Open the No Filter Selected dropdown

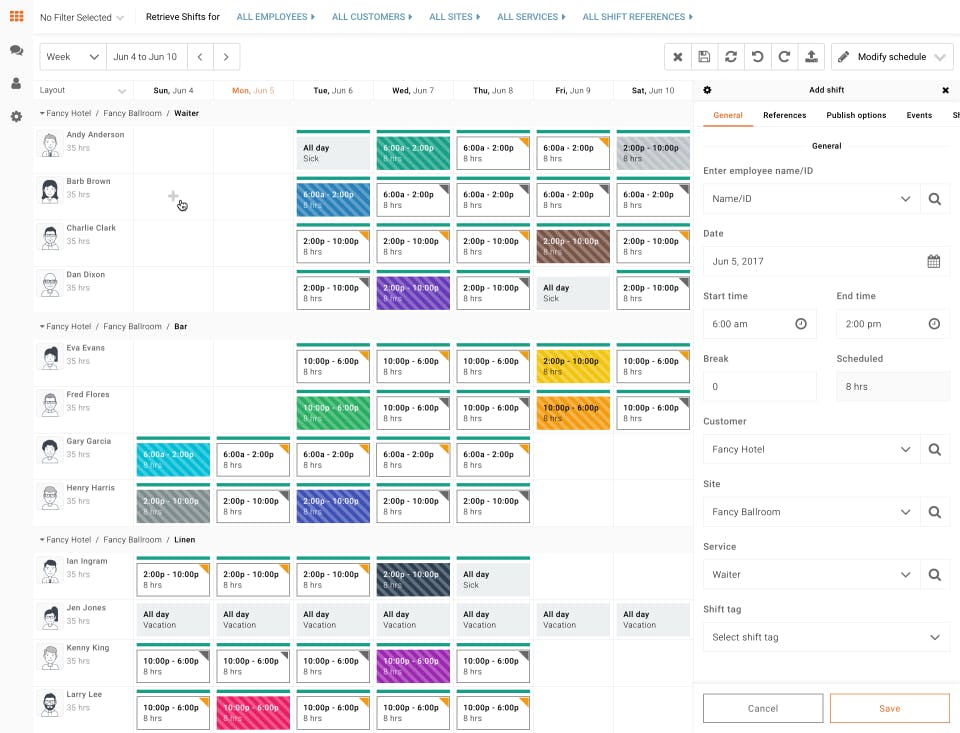tap(81, 17)
